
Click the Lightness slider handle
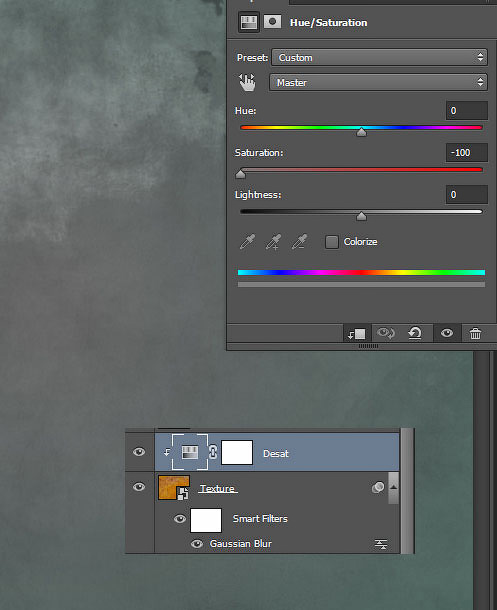click(x=361, y=216)
